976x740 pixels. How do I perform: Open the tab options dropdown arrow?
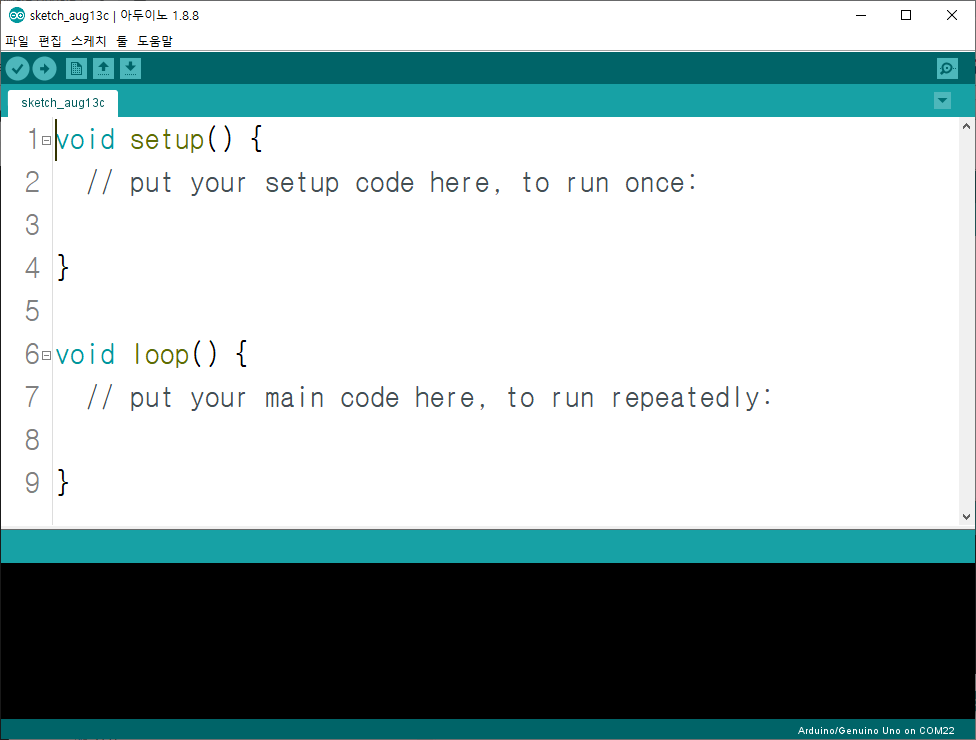pyautogui.click(x=942, y=101)
